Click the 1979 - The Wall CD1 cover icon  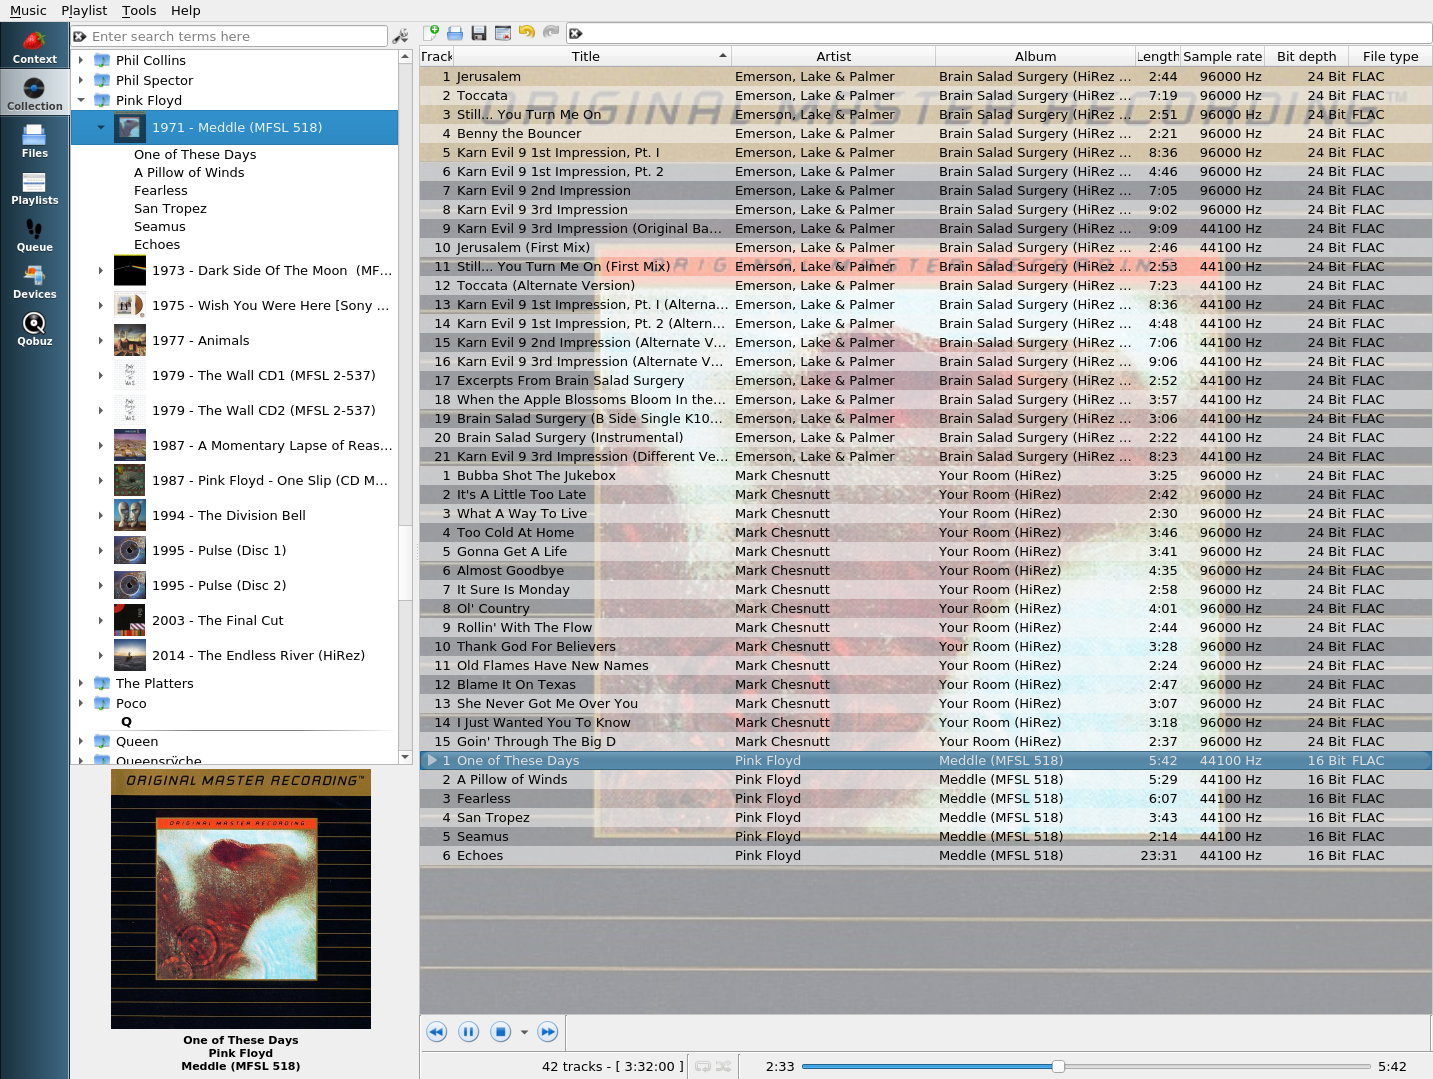(x=130, y=375)
